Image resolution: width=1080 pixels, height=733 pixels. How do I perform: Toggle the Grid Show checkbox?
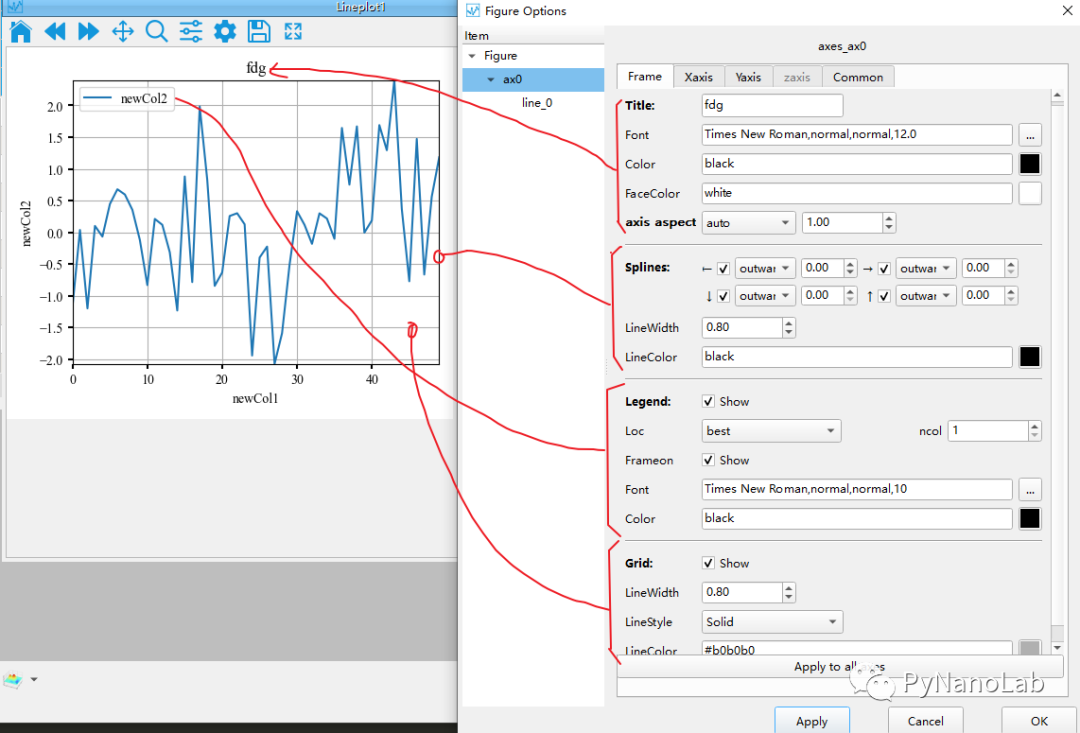click(x=708, y=563)
